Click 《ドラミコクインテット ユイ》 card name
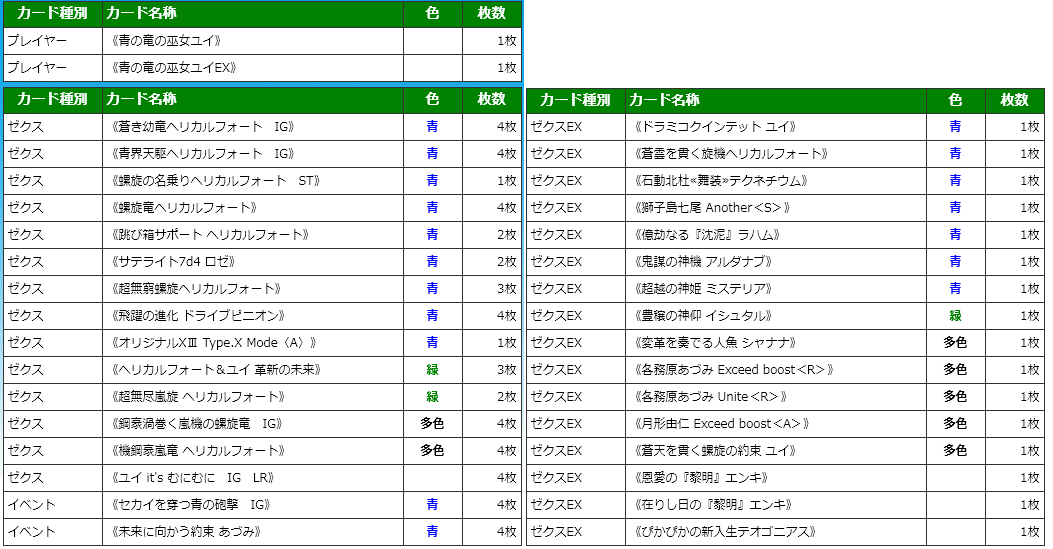The height and width of the screenshot is (549, 1053). coord(716,127)
